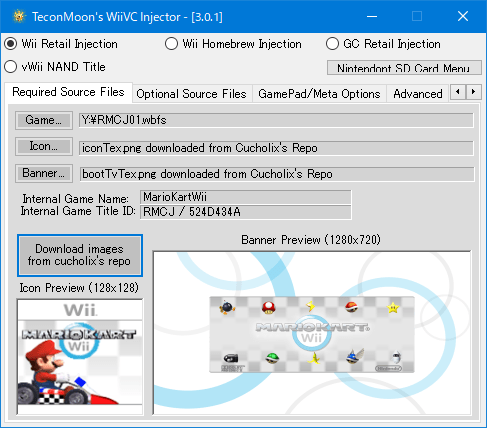Select GC Retail Injection option
Viewport: 487px width, 428px height.
[x=383, y=44]
